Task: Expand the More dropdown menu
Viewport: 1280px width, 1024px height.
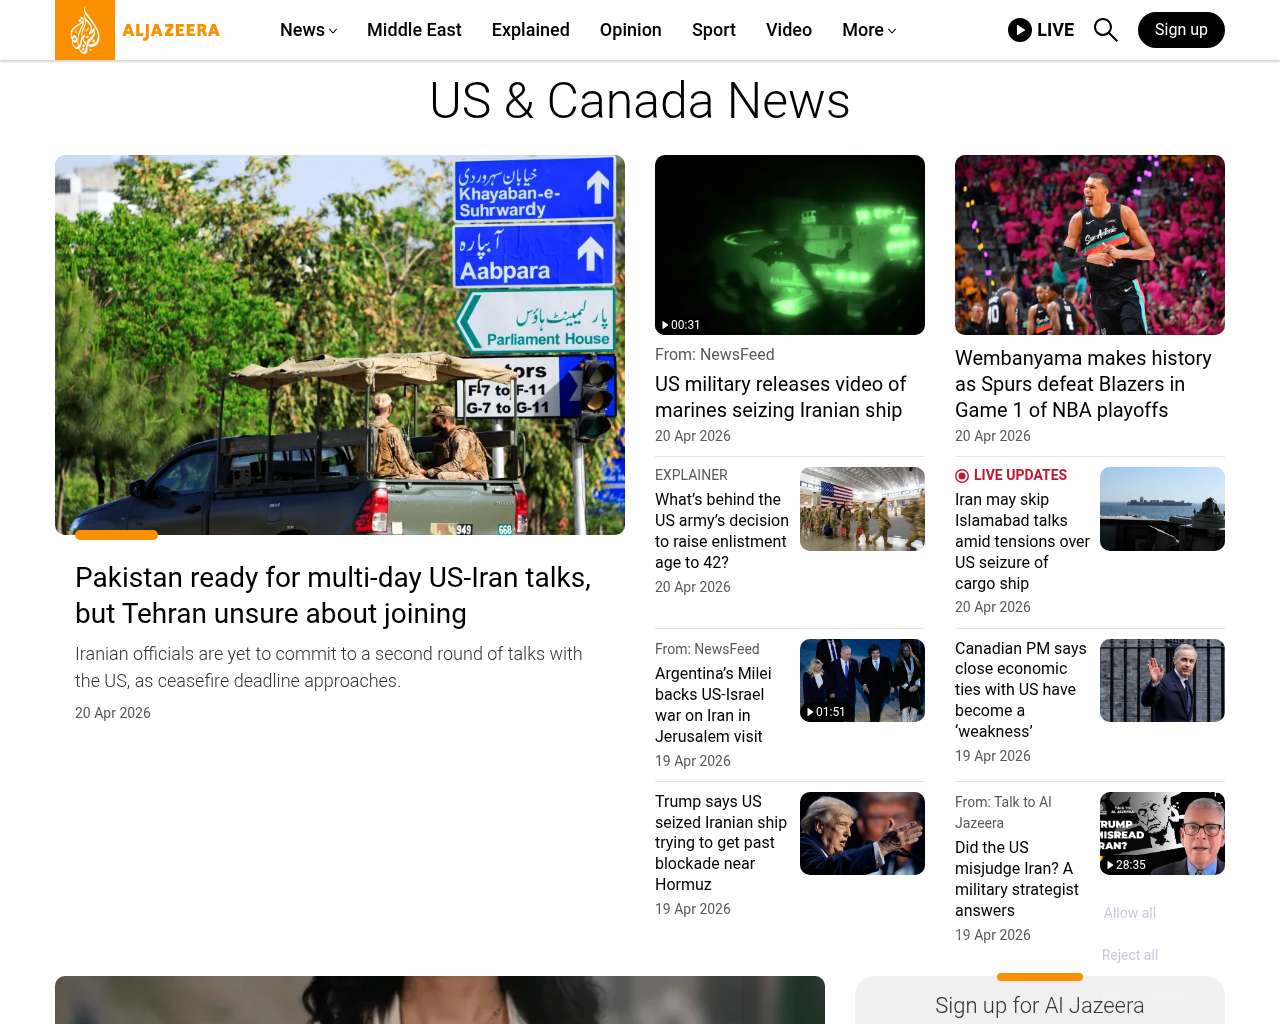Action: pos(868,30)
